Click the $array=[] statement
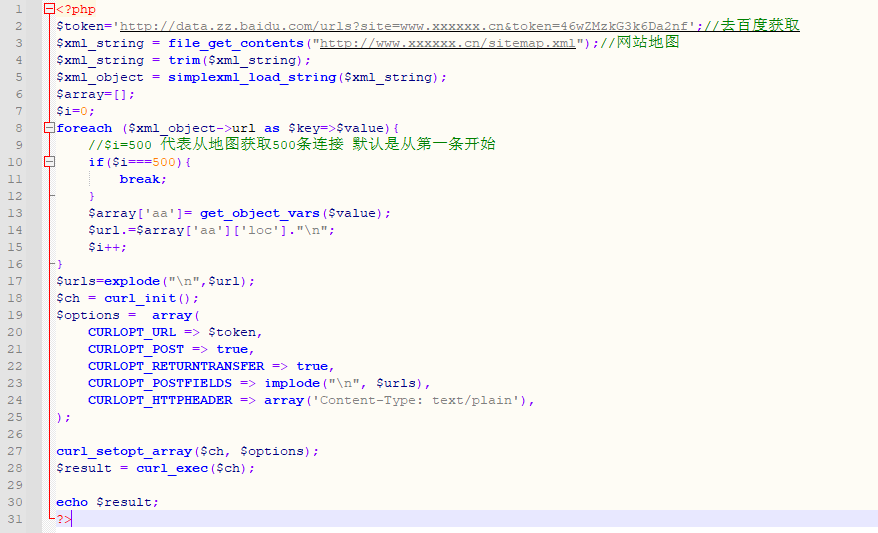Image resolution: width=878 pixels, height=533 pixels. (96, 94)
